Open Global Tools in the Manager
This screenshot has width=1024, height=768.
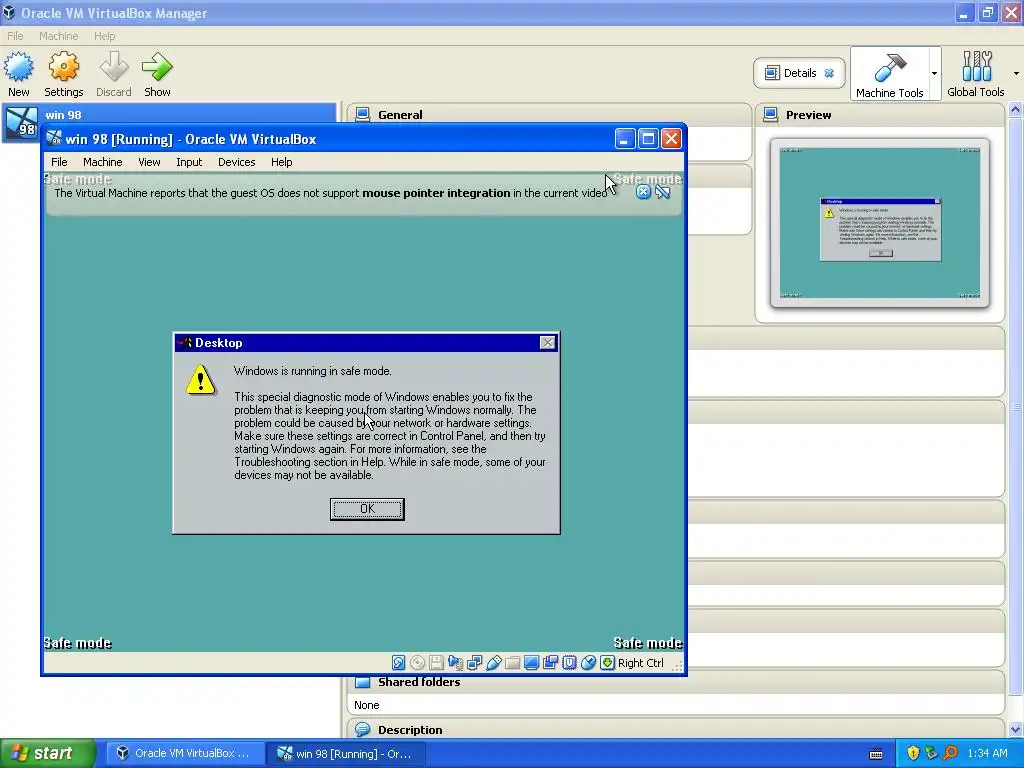[976, 74]
